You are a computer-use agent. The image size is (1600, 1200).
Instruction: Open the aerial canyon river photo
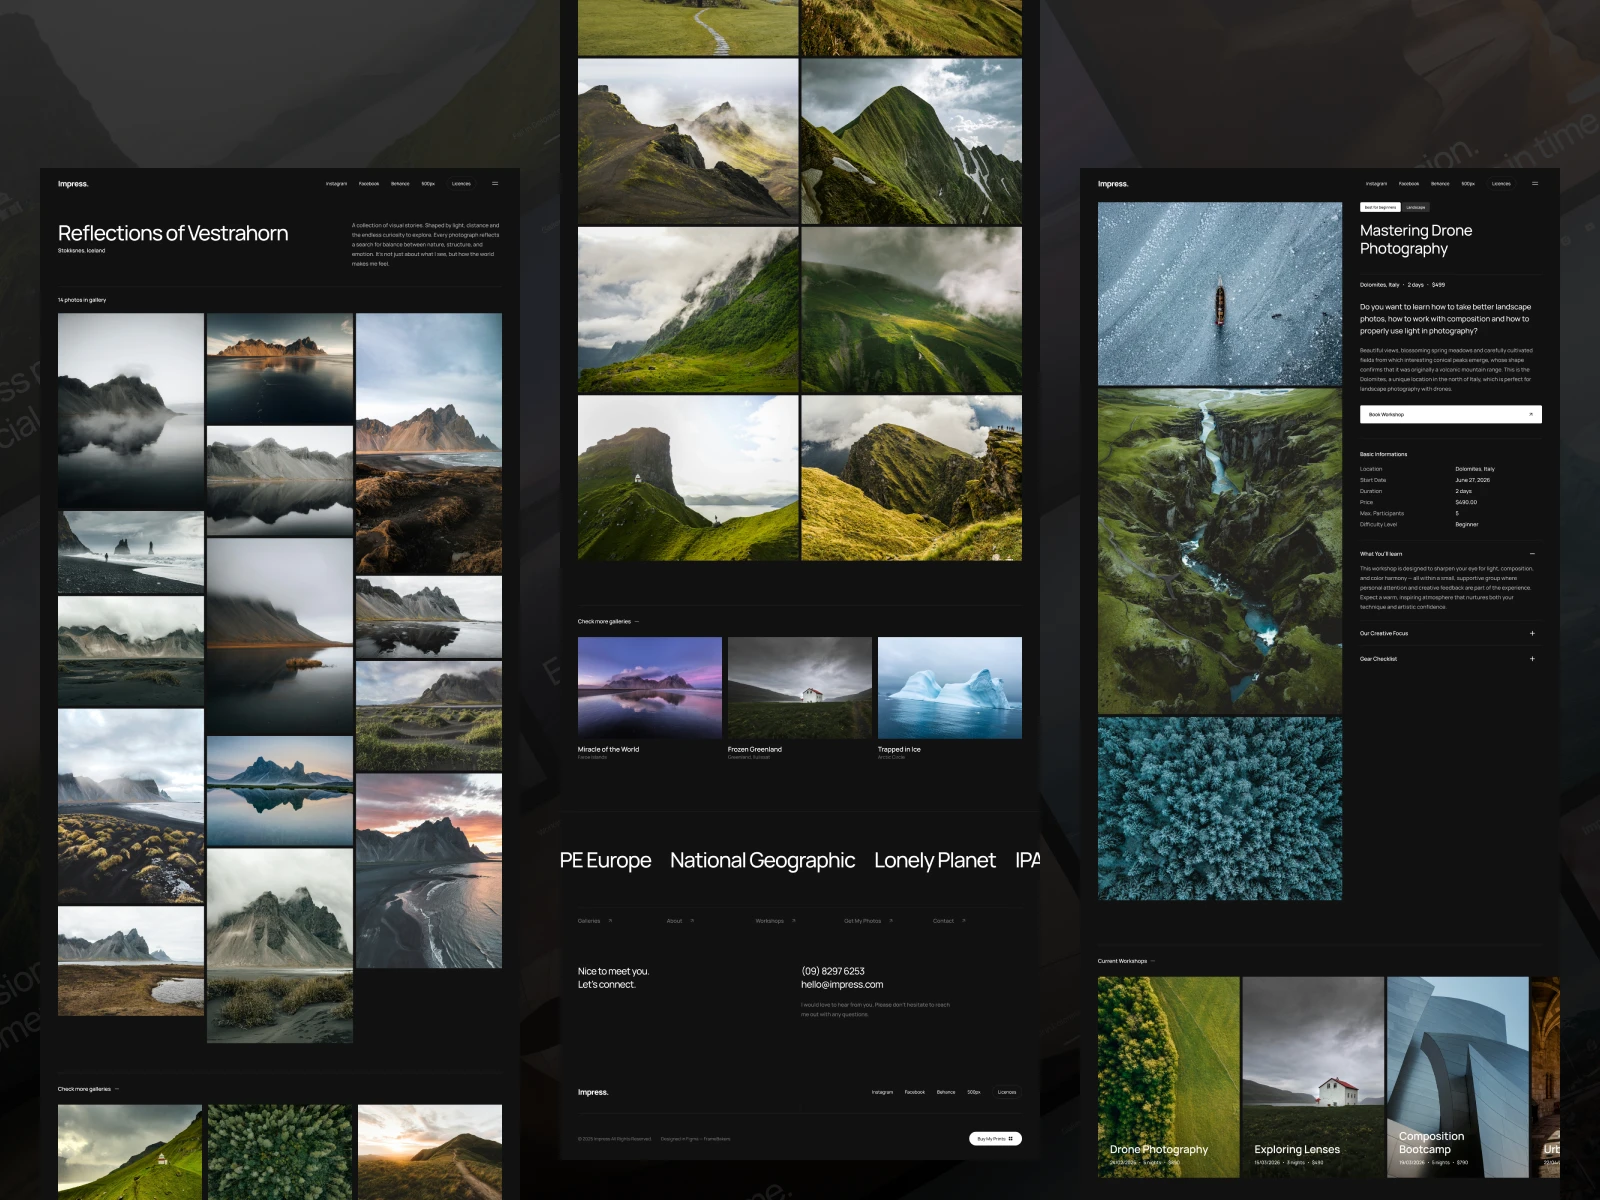point(1220,551)
